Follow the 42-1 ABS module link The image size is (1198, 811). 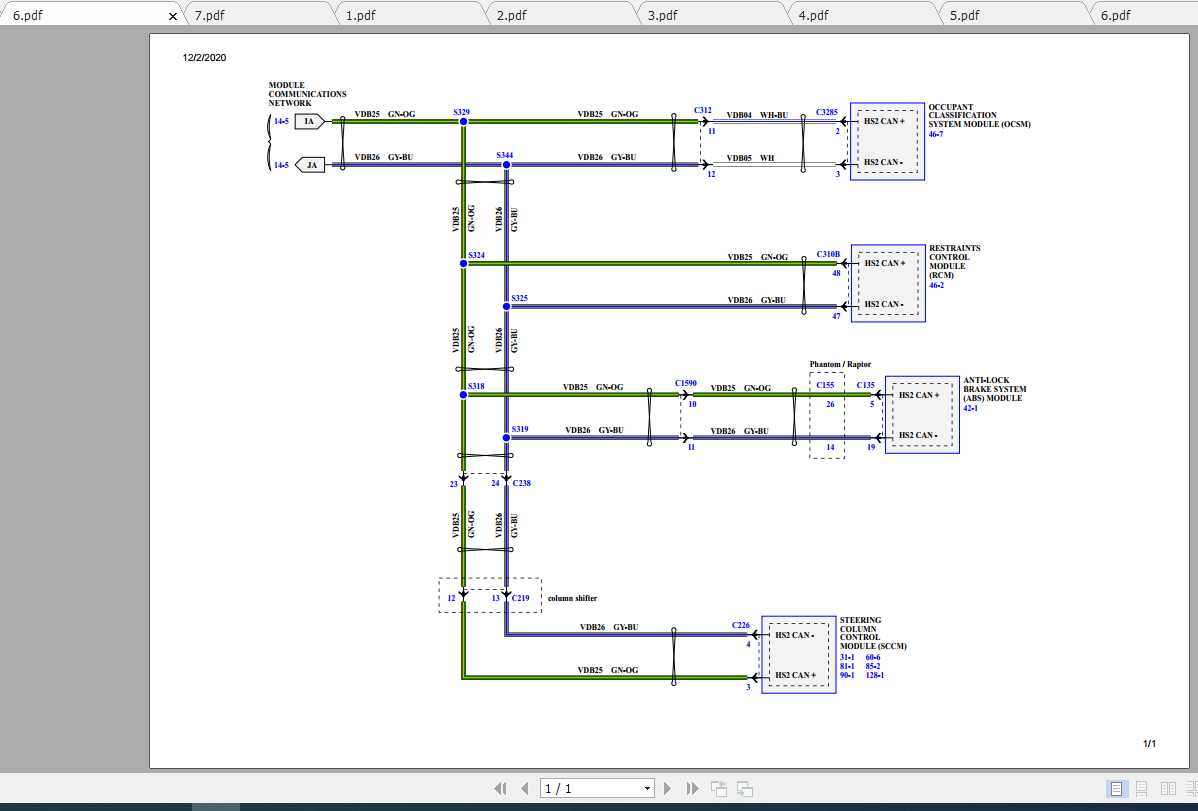pyautogui.click(x=970, y=408)
